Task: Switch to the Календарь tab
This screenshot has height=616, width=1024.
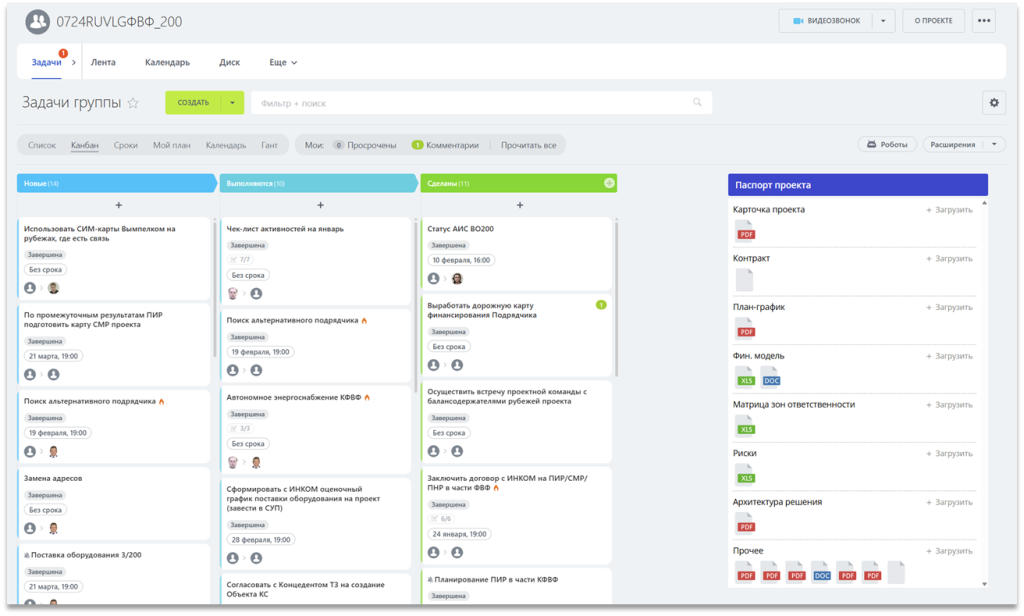Action: pos(167,62)
